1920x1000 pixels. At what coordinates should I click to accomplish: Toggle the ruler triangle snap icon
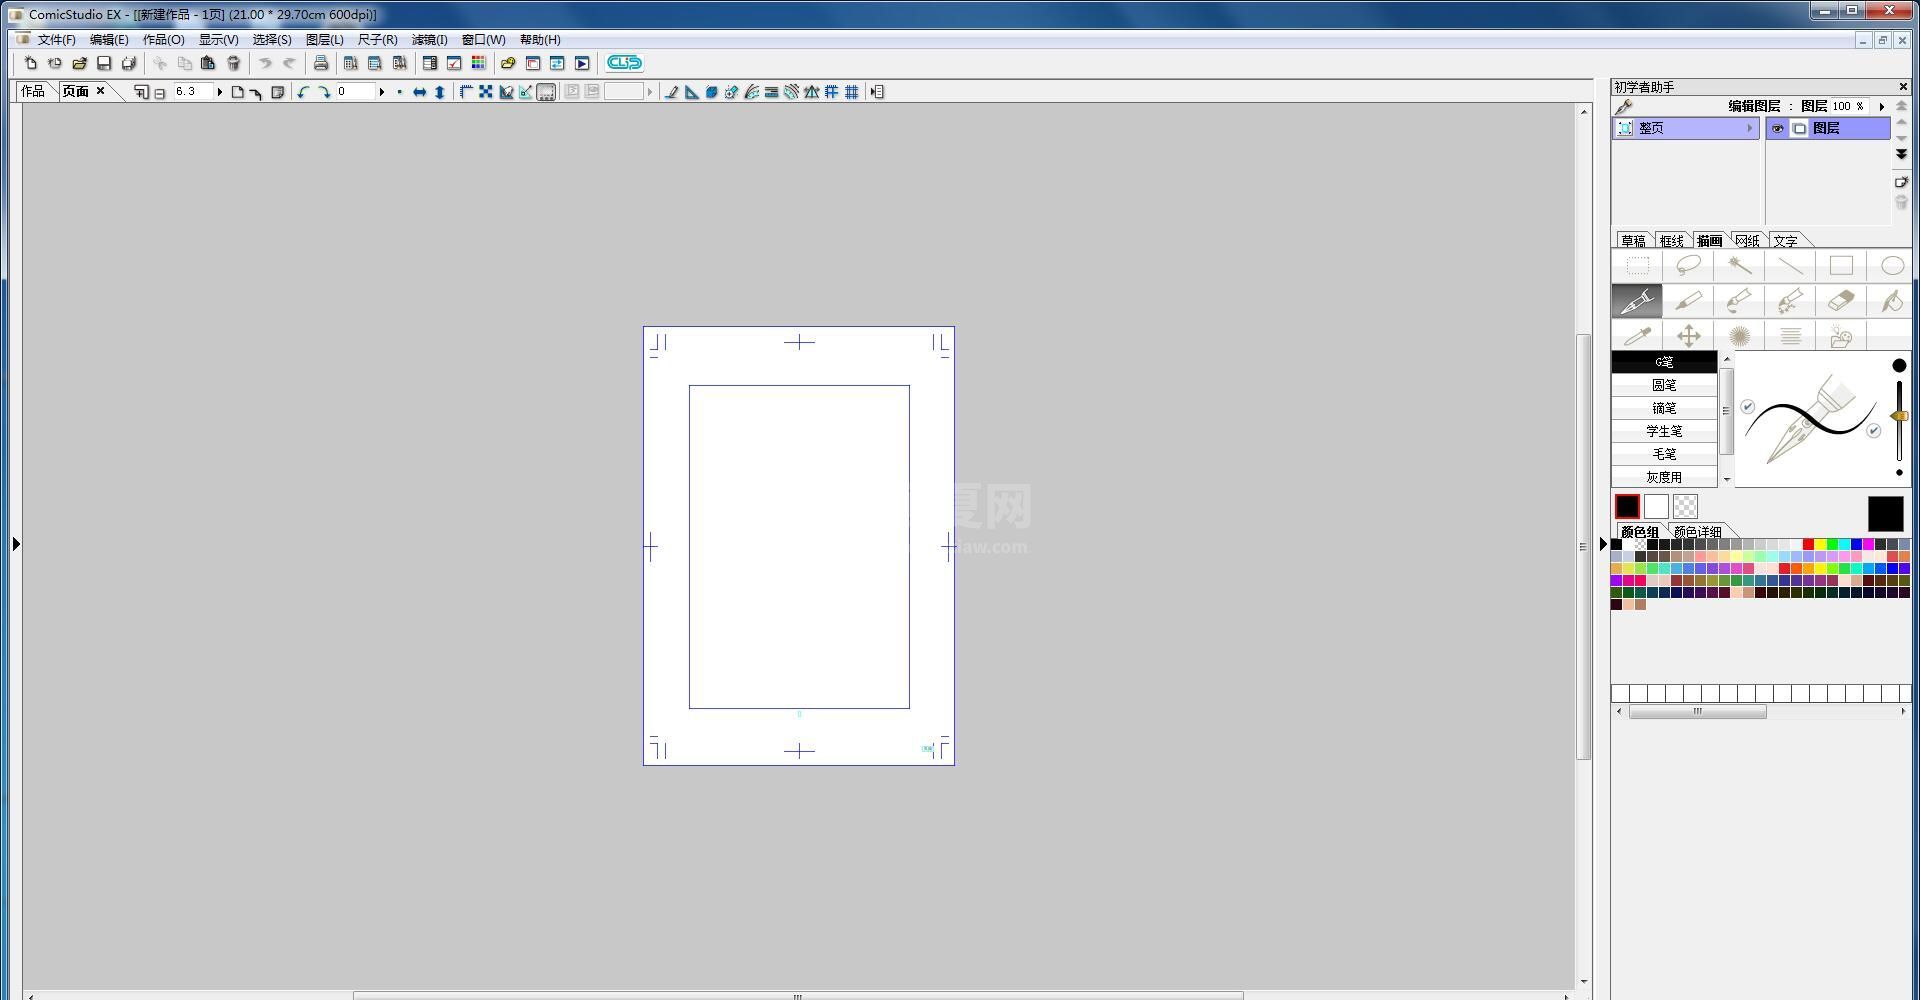[x=691, y=92]
